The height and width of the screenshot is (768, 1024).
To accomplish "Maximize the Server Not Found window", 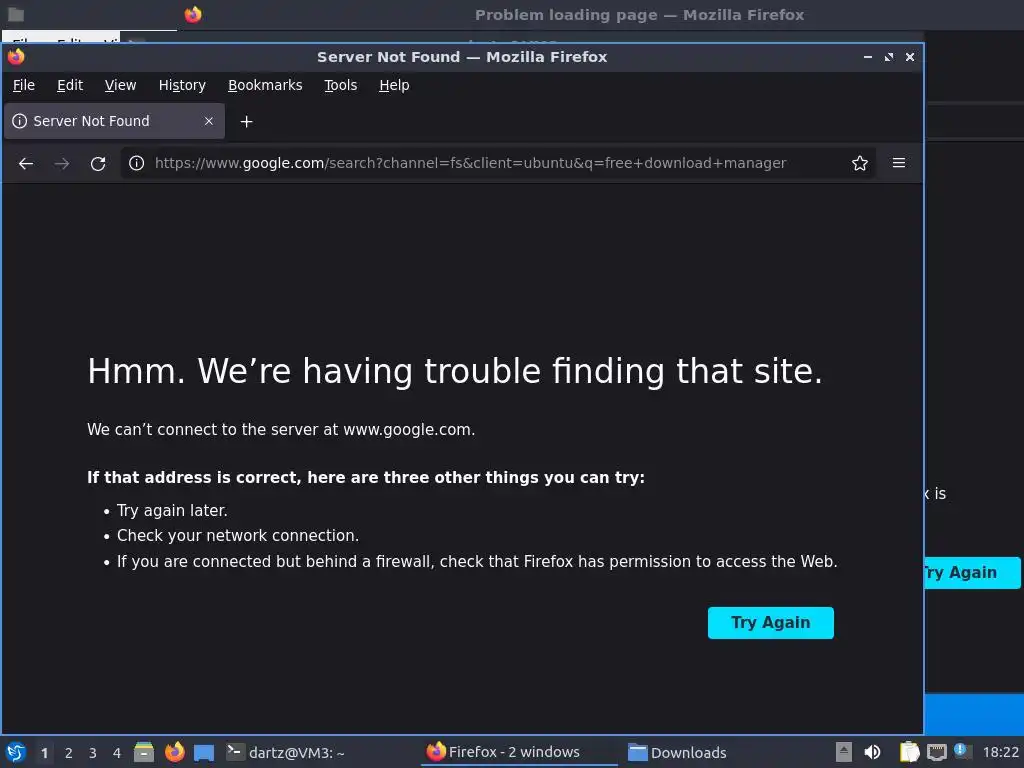I will click(x=889, y=57).
